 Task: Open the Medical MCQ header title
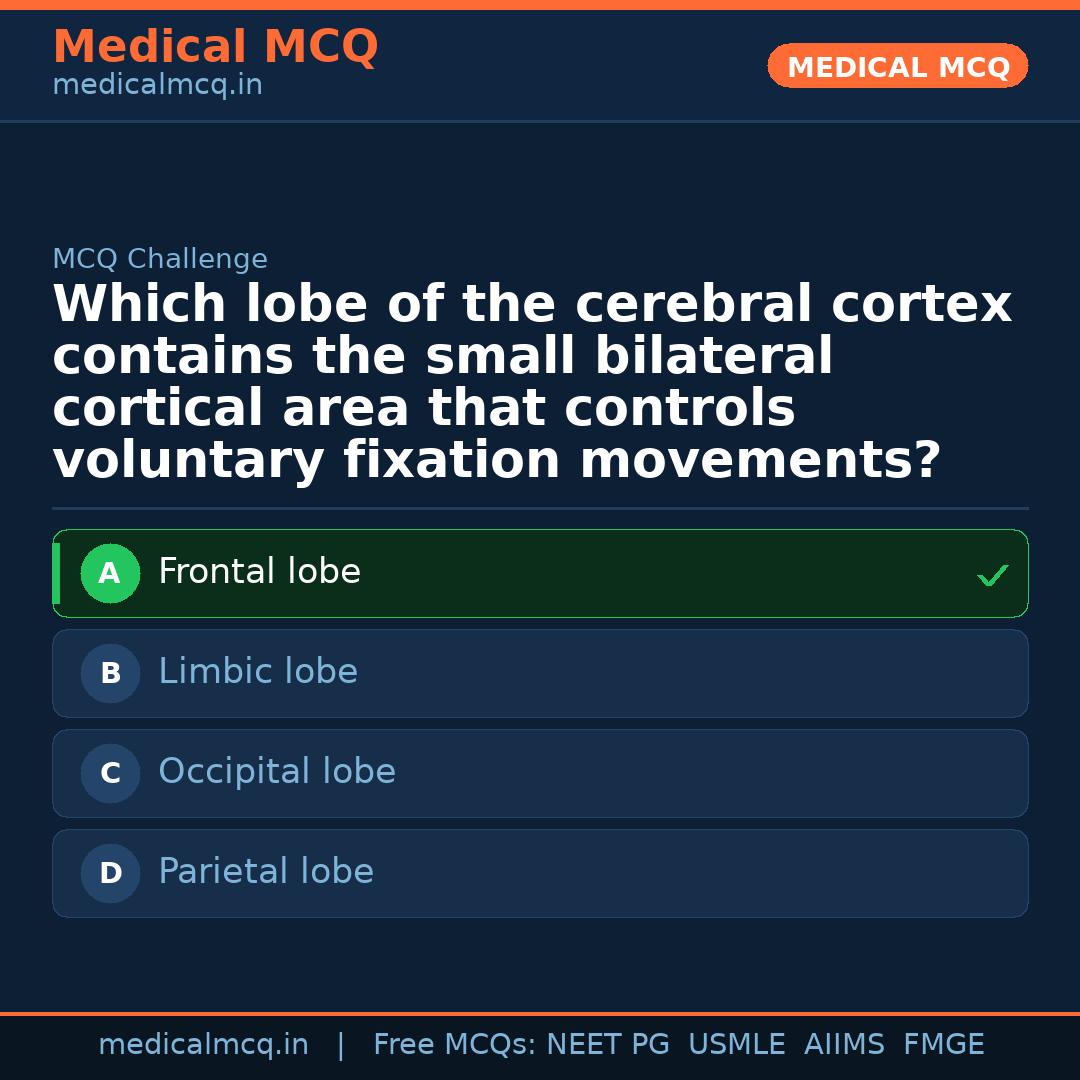pyautogui.click(x=215, y=47)
